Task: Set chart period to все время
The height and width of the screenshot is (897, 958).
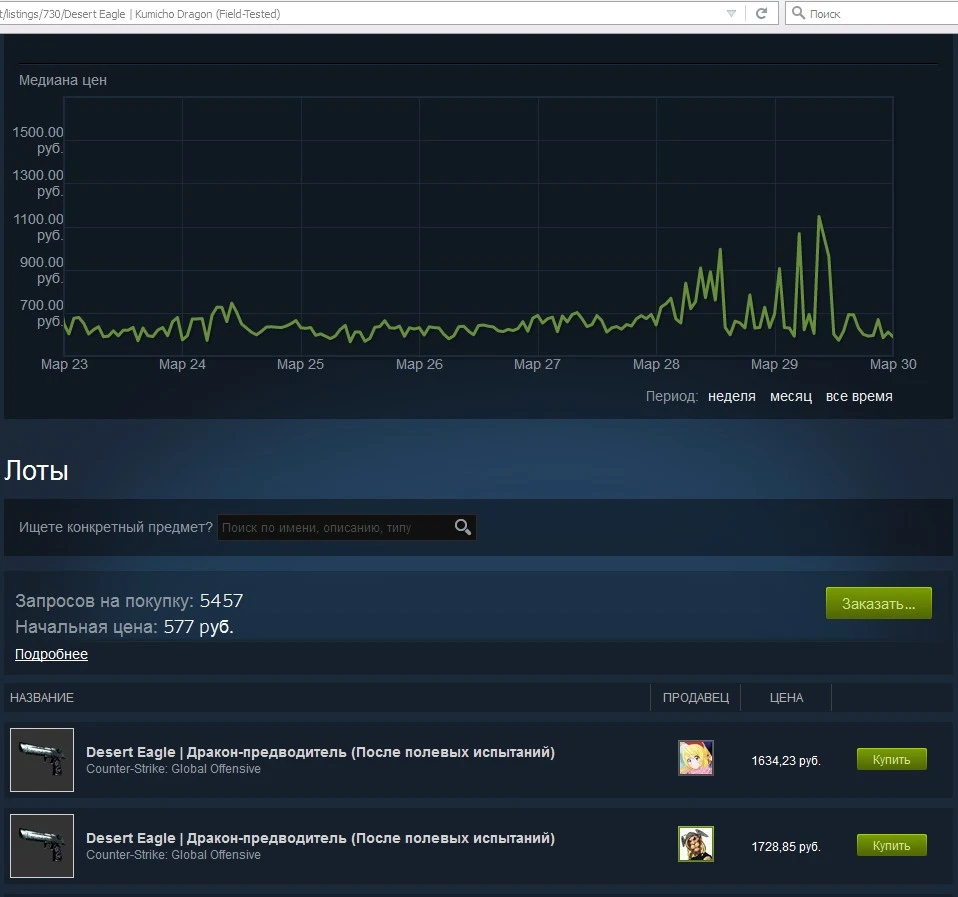Action: 859,396
